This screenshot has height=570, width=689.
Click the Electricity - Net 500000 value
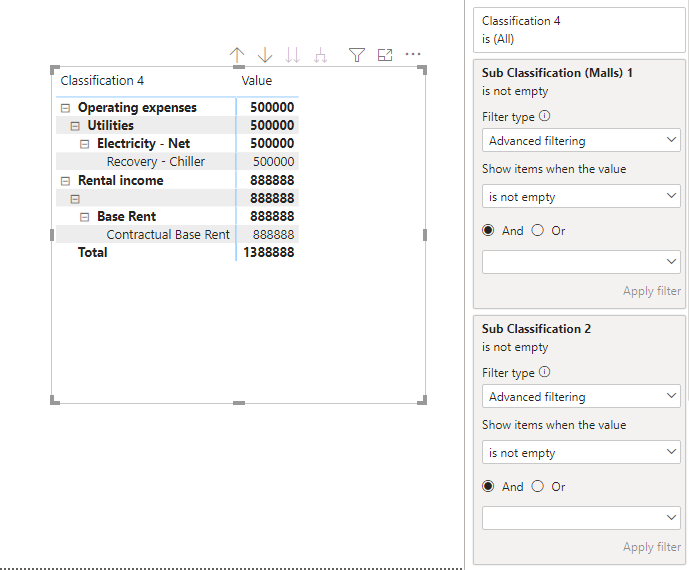272,144
